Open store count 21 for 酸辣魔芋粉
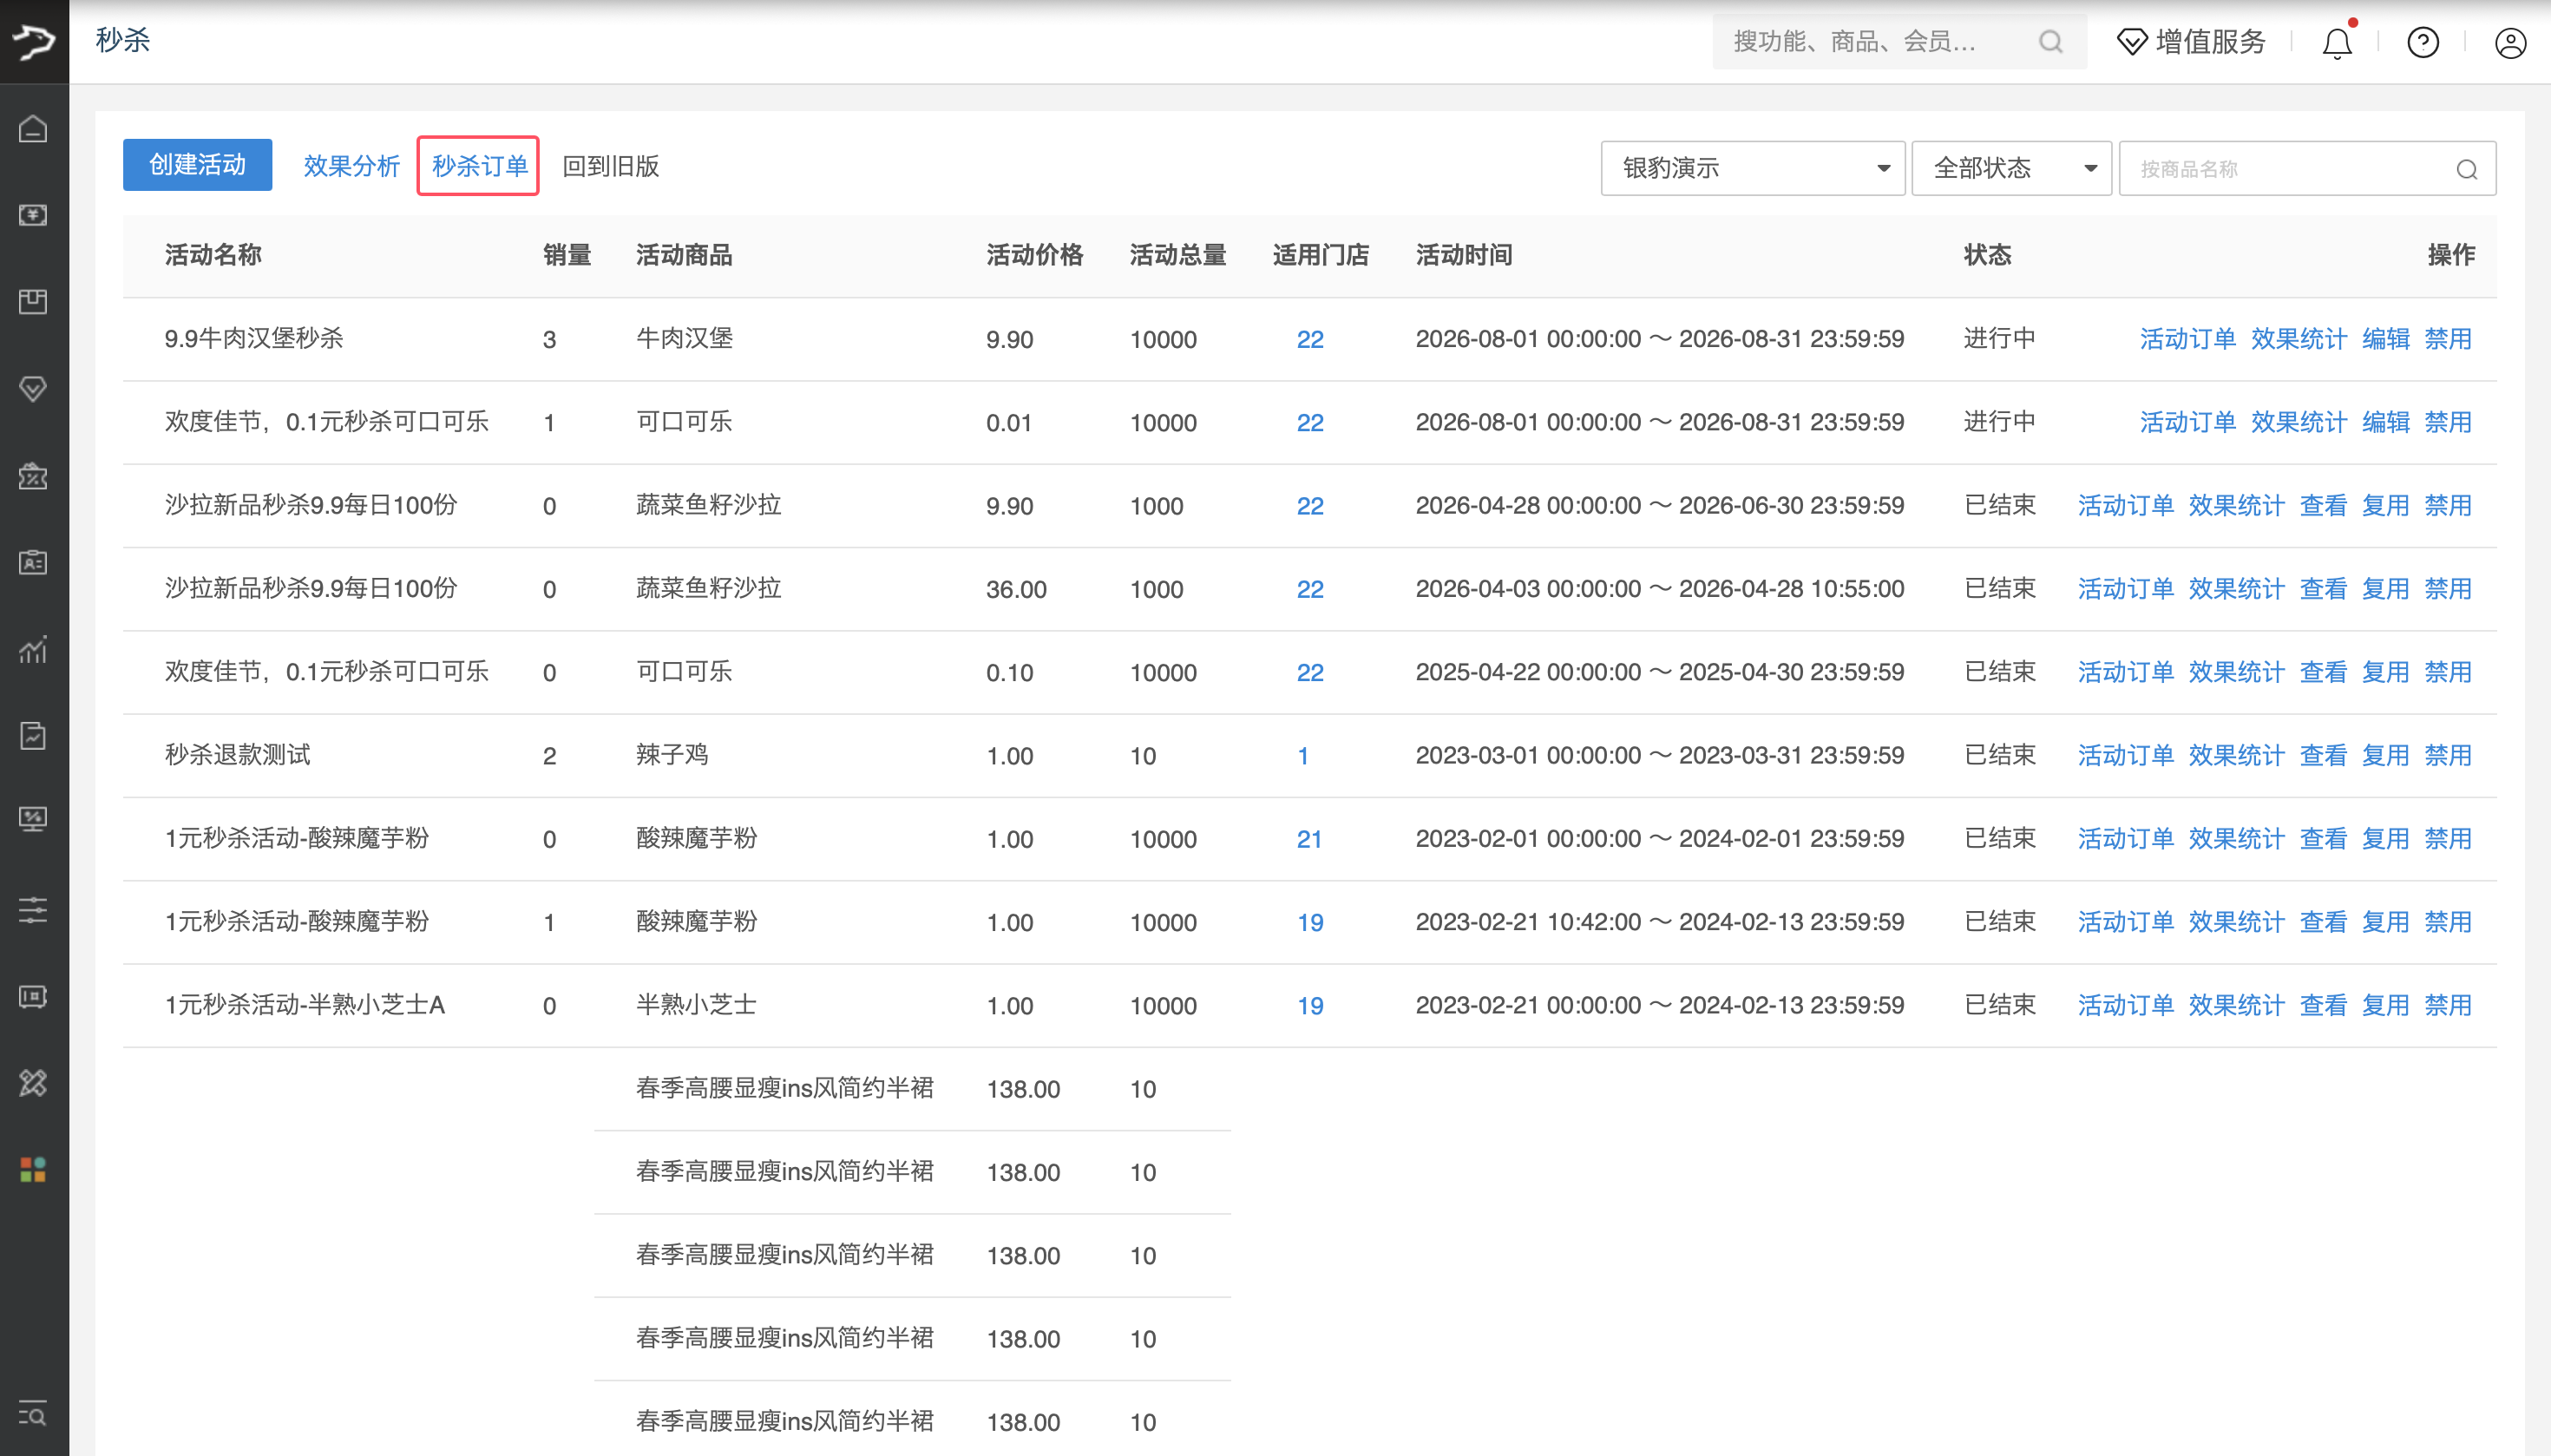The width and height of the screenshot is (2551, 1456). (x=1309, y=839)
